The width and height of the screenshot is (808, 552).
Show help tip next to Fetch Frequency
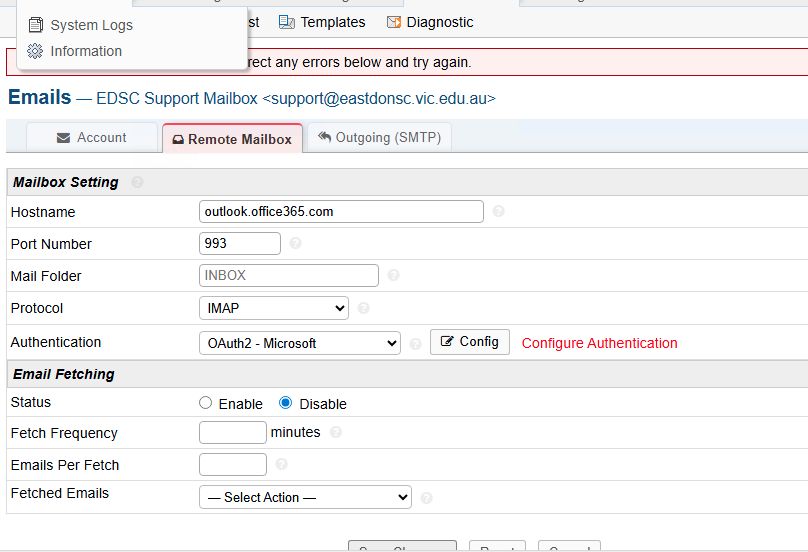point(336,432)
